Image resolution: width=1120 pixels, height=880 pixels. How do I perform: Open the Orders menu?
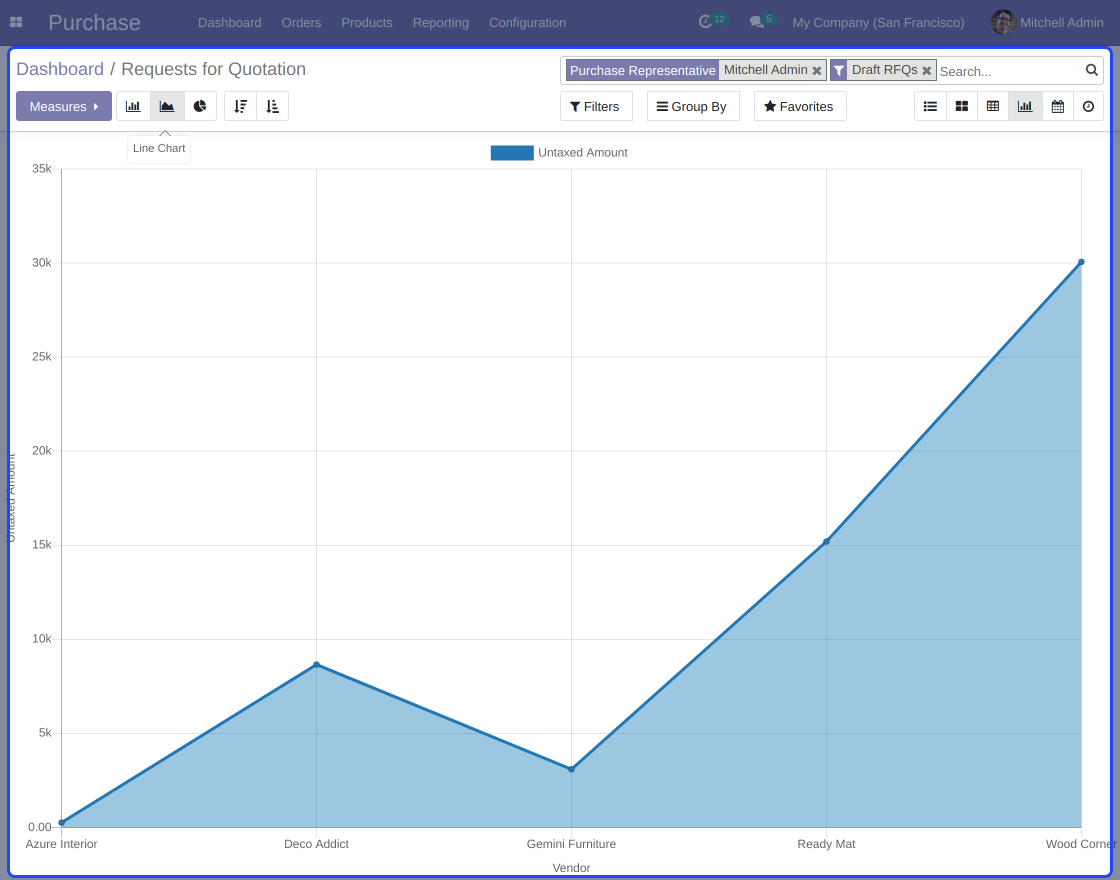(301, 23)
